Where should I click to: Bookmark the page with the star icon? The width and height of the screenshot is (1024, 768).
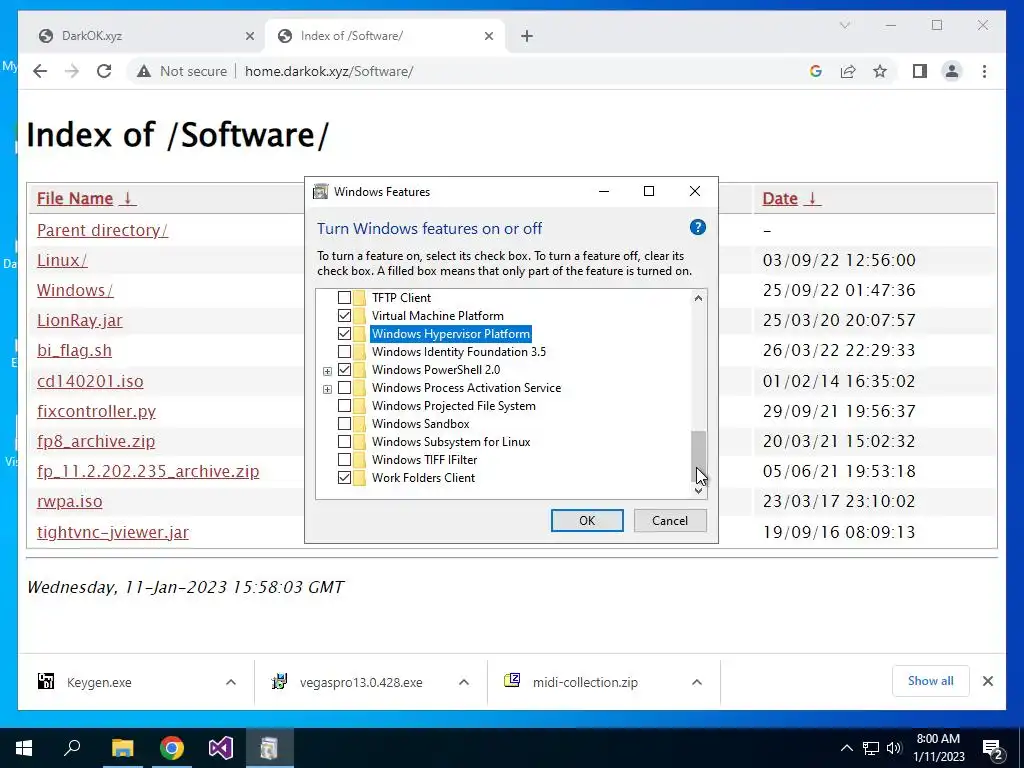(x=880, y=71)
